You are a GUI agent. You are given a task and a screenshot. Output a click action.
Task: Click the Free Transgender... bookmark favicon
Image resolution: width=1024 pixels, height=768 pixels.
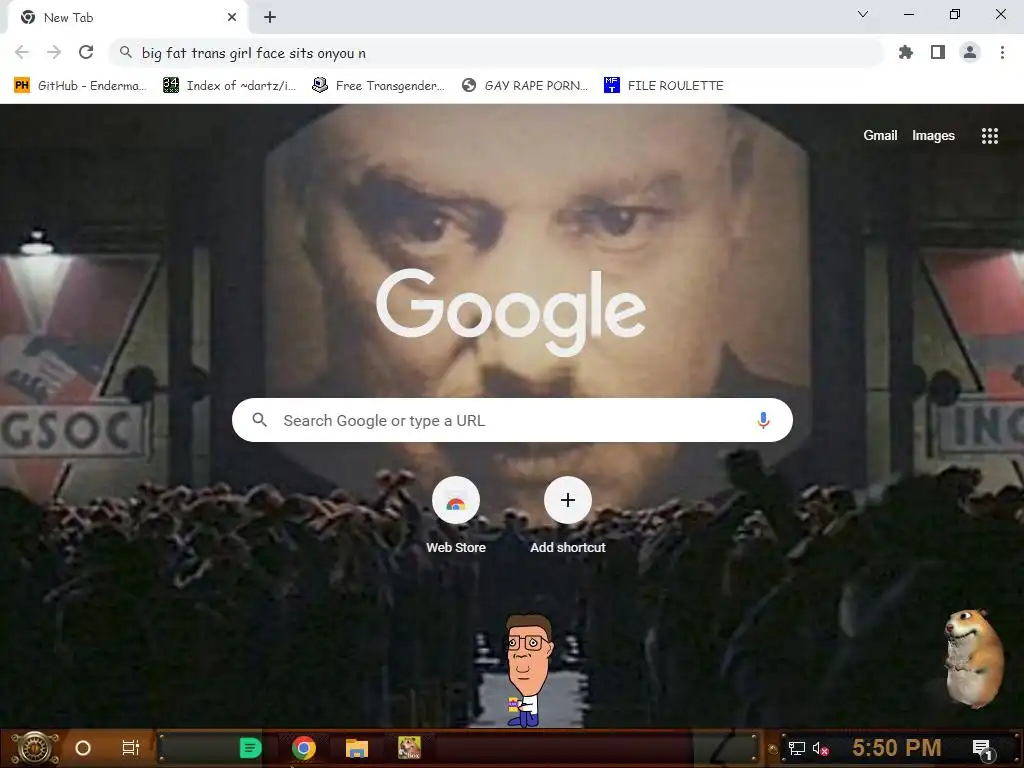point(319,85)
